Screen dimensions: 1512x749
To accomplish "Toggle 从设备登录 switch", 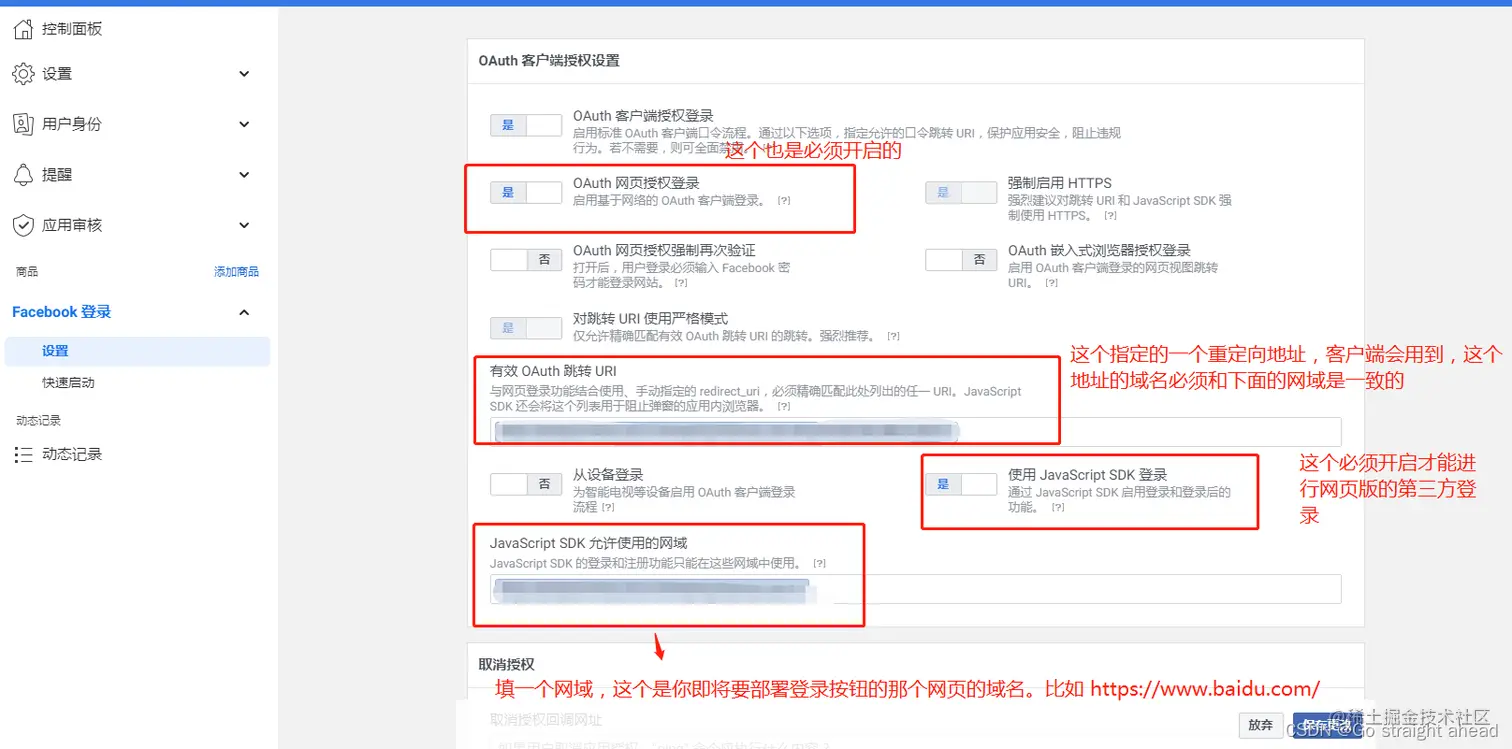I will [x=526, y=484].
